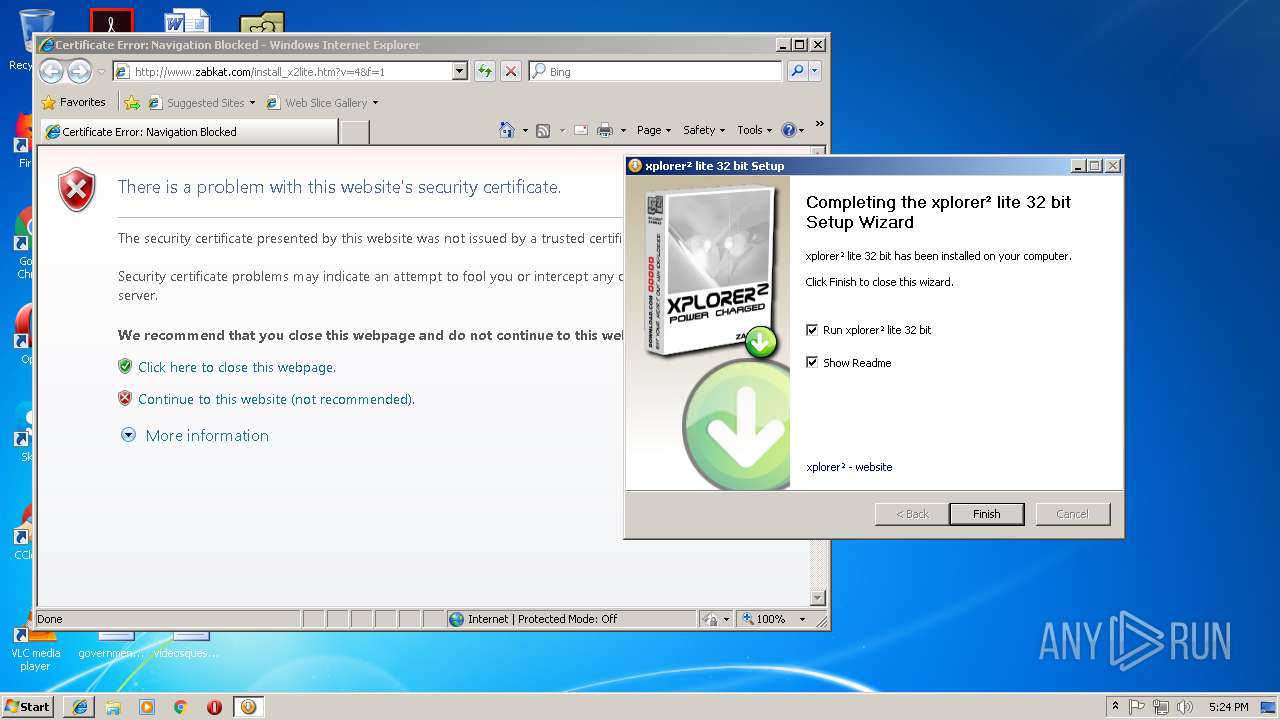
Task: Expand More information section
Action: point(195,436)
